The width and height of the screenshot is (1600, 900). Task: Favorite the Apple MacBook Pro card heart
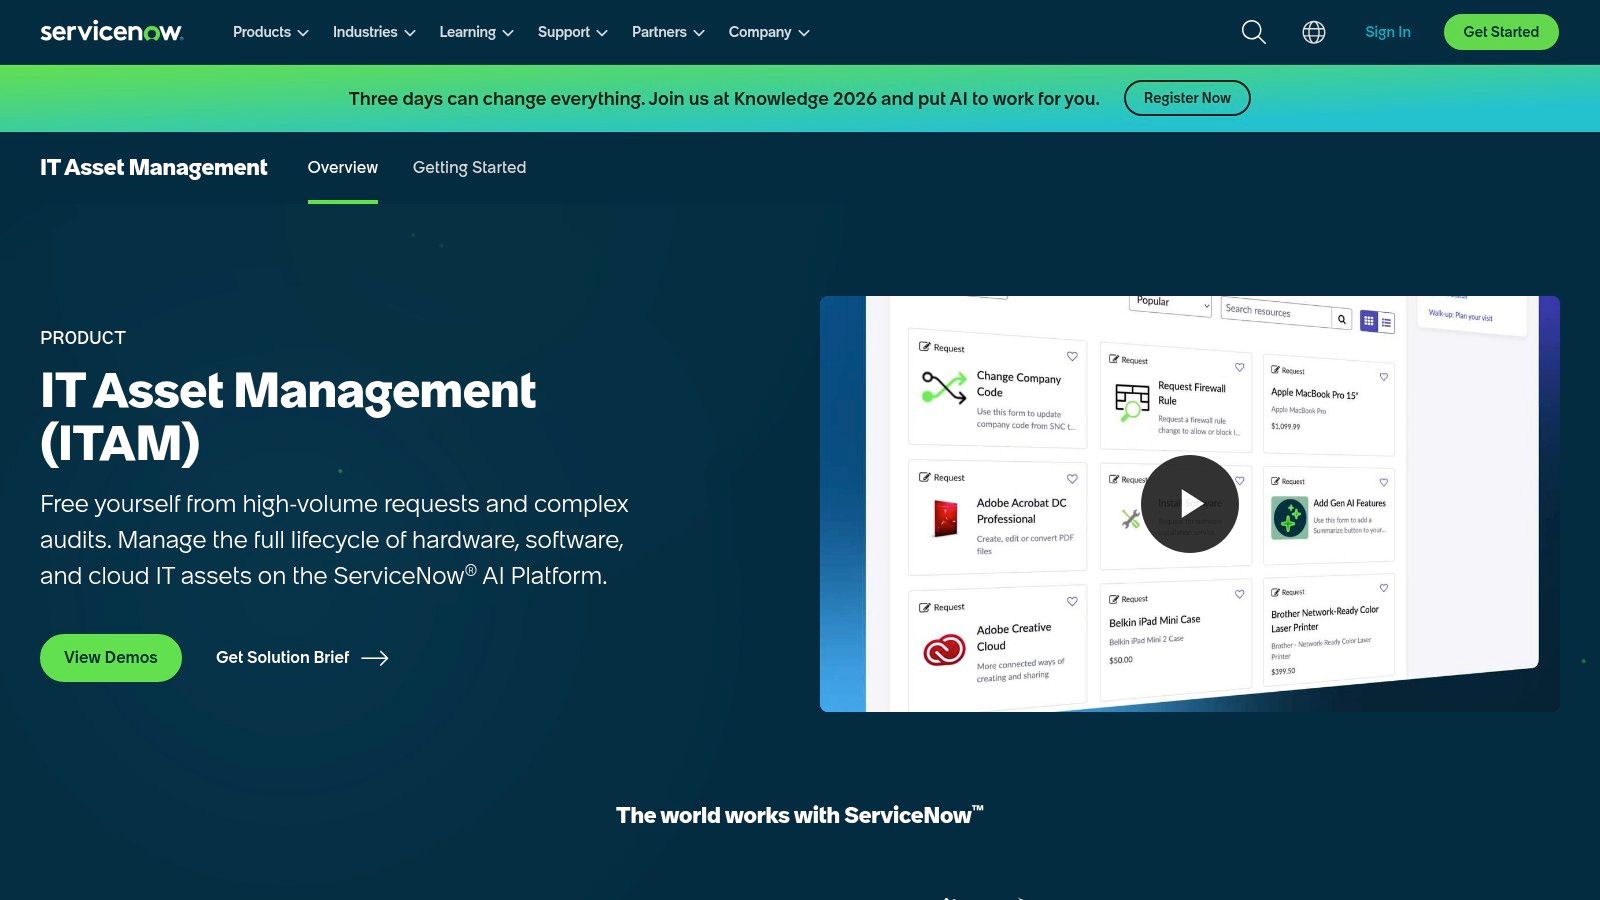click(x=1384, y=377)
